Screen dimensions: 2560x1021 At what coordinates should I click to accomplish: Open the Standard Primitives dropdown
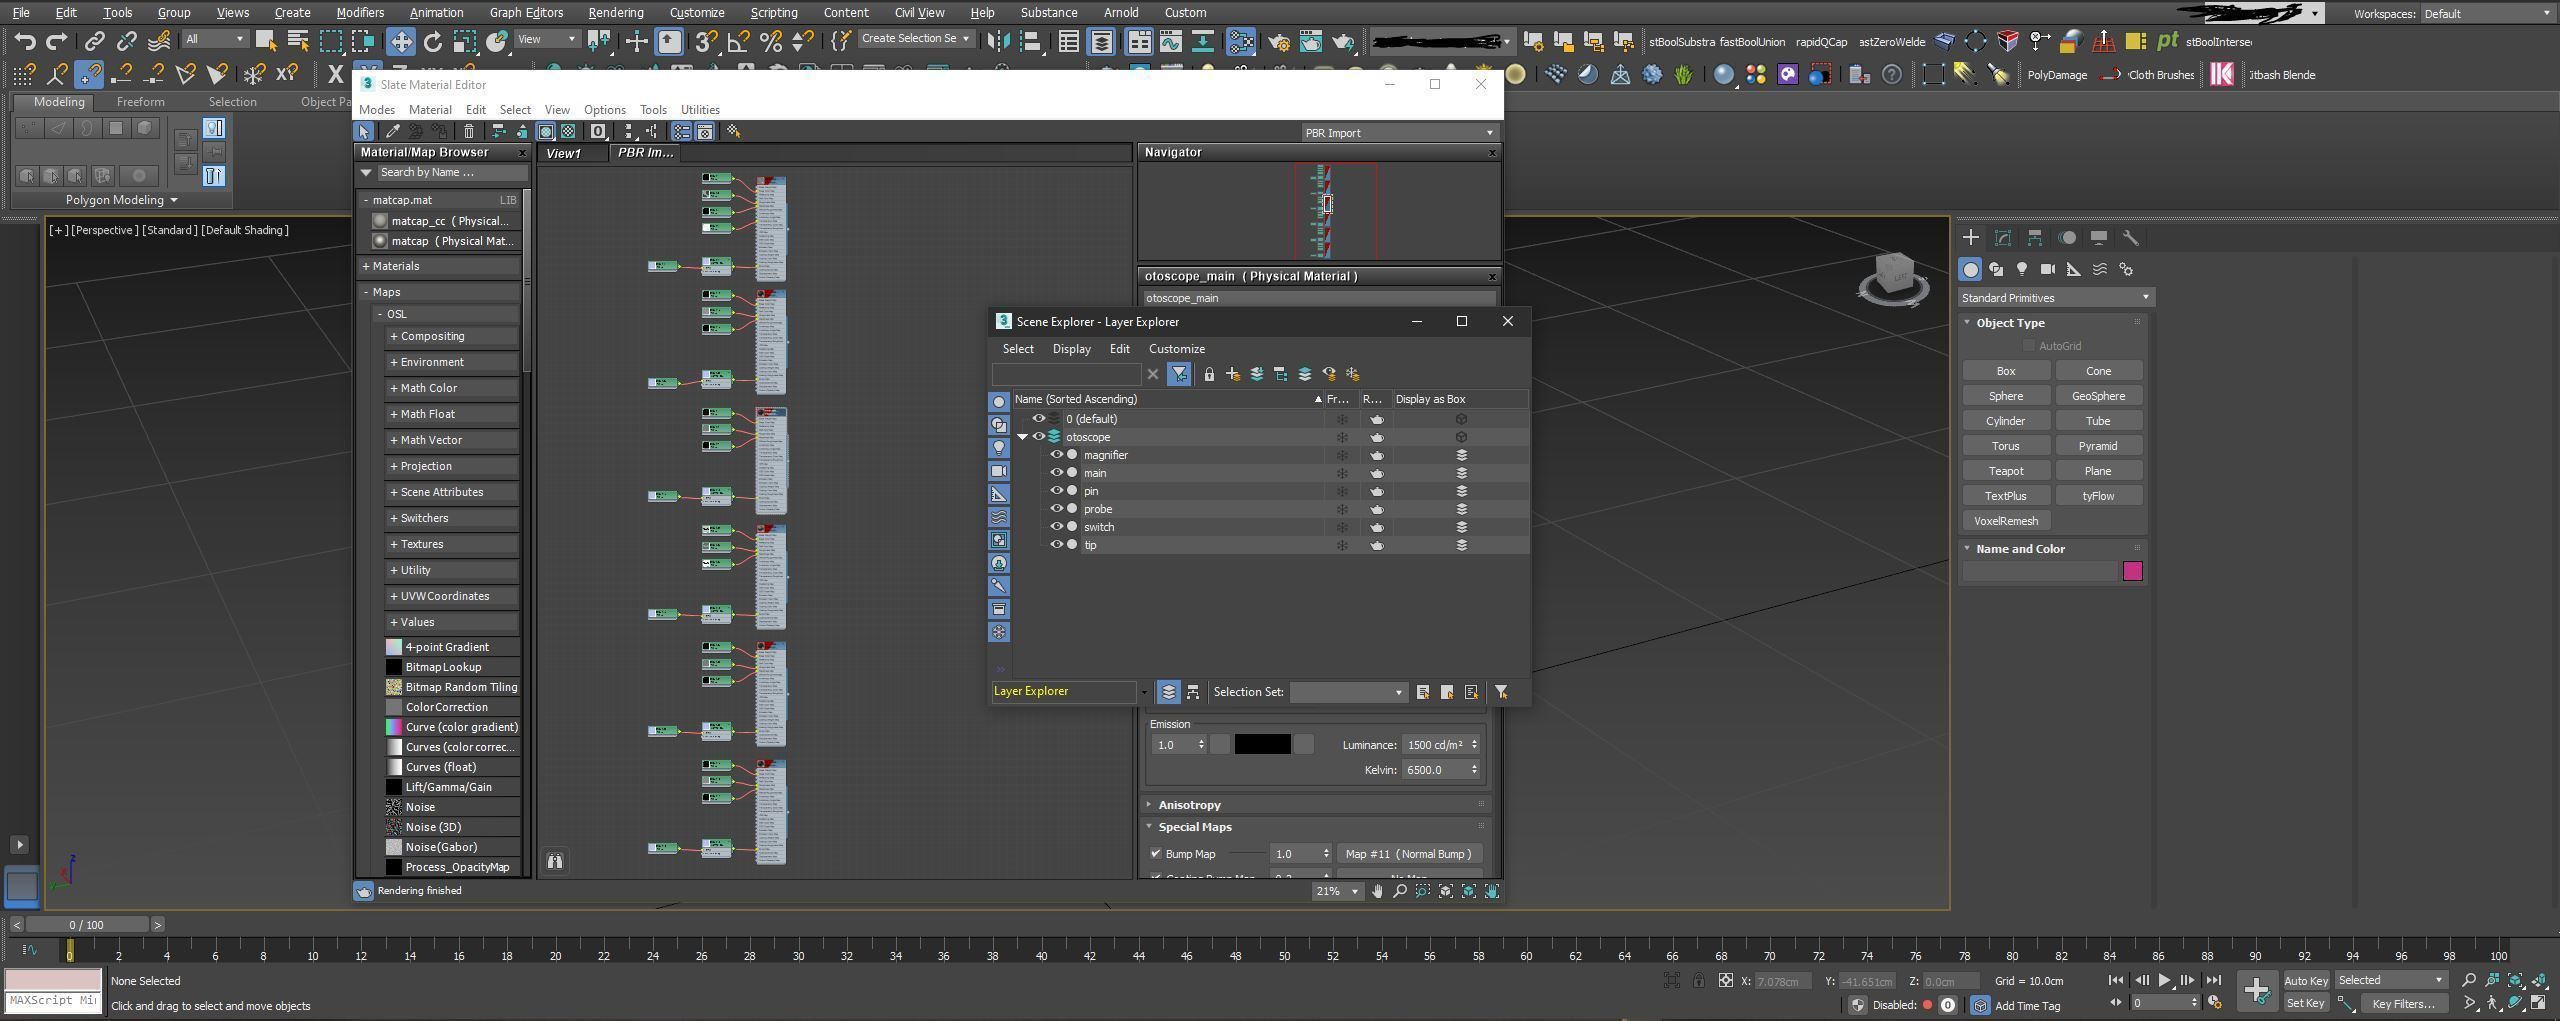[2055, 298]
